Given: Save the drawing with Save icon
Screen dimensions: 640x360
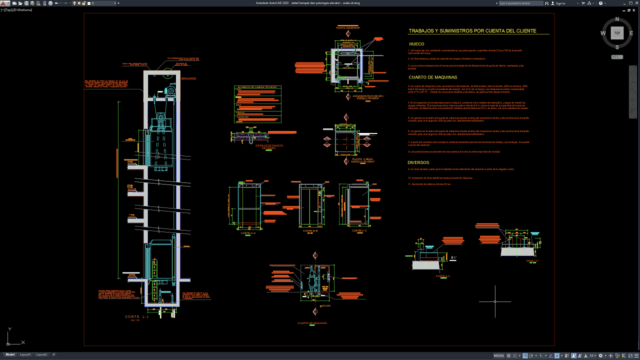Looking at the screenshot, I should pyautogui.click(x=26, y=3).
